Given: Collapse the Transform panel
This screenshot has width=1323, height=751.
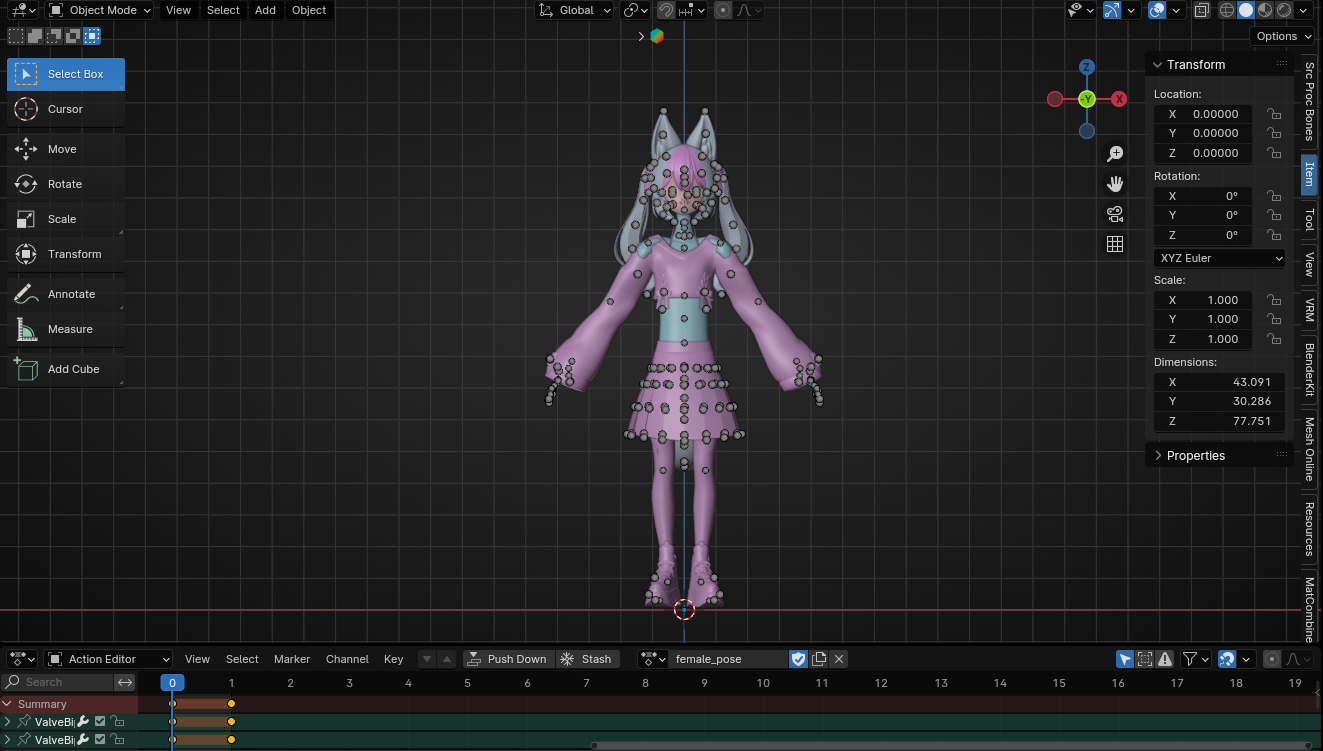Looking at the screenshot, I should coord(1158,65).
